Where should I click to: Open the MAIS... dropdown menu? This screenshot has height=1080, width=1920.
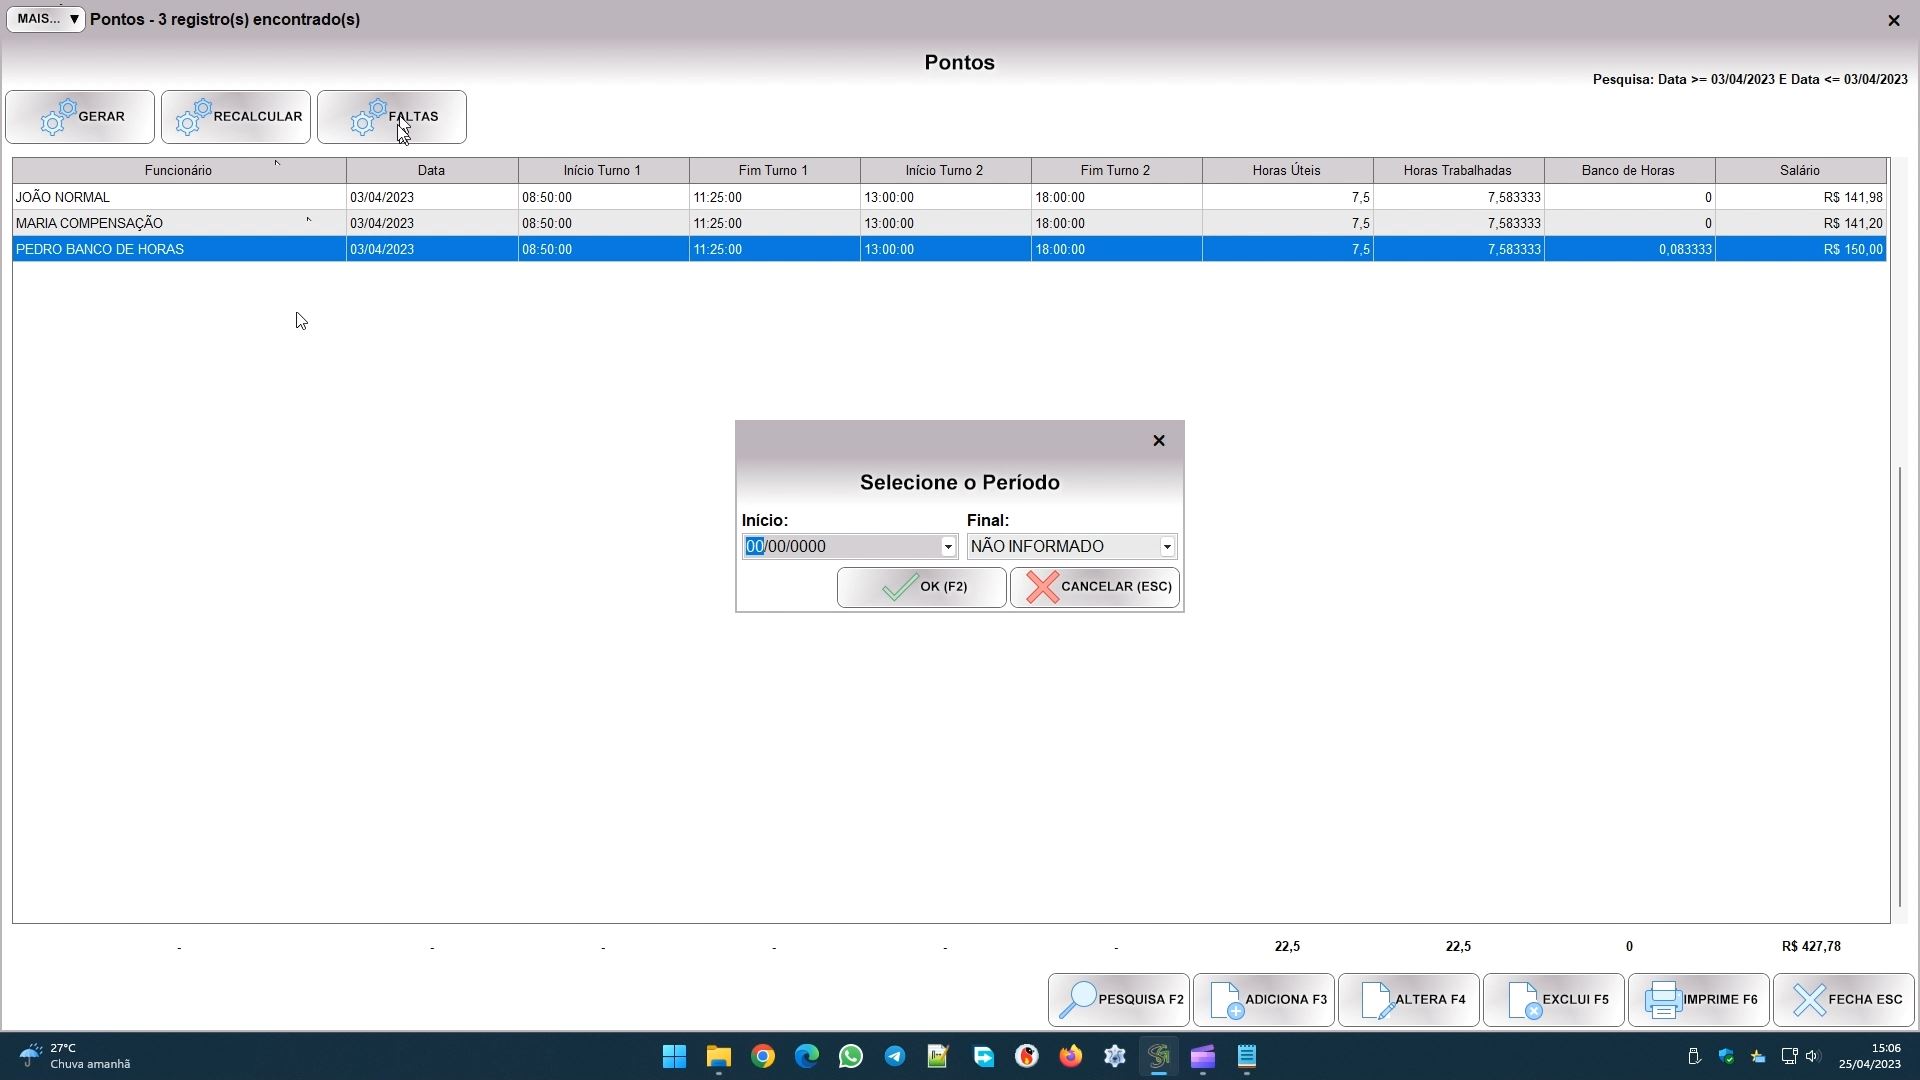coord(46,19)
